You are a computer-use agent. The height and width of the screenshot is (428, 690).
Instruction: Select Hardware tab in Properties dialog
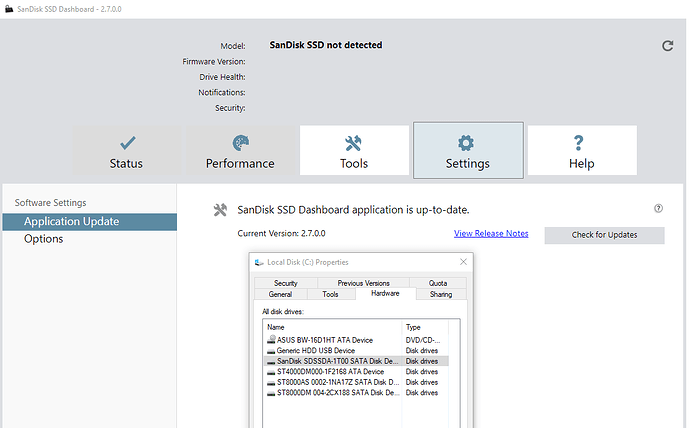tap(385, 293)
